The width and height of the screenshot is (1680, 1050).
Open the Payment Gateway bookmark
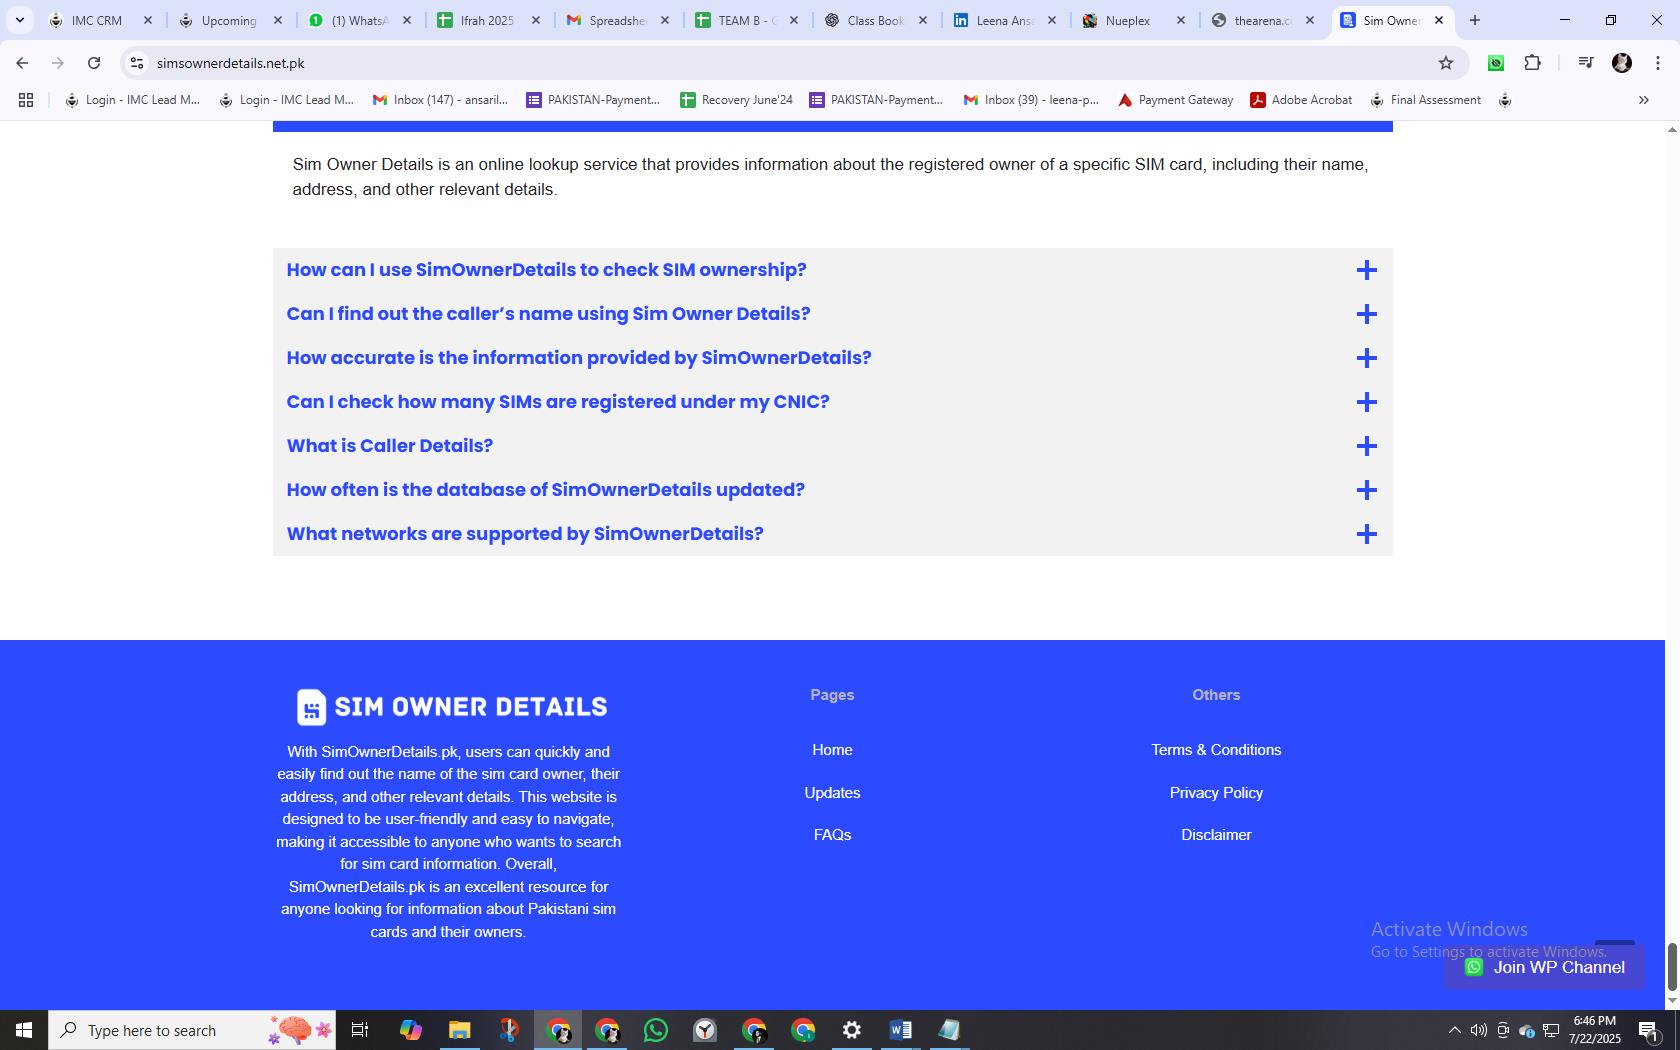click(1175, 100)
